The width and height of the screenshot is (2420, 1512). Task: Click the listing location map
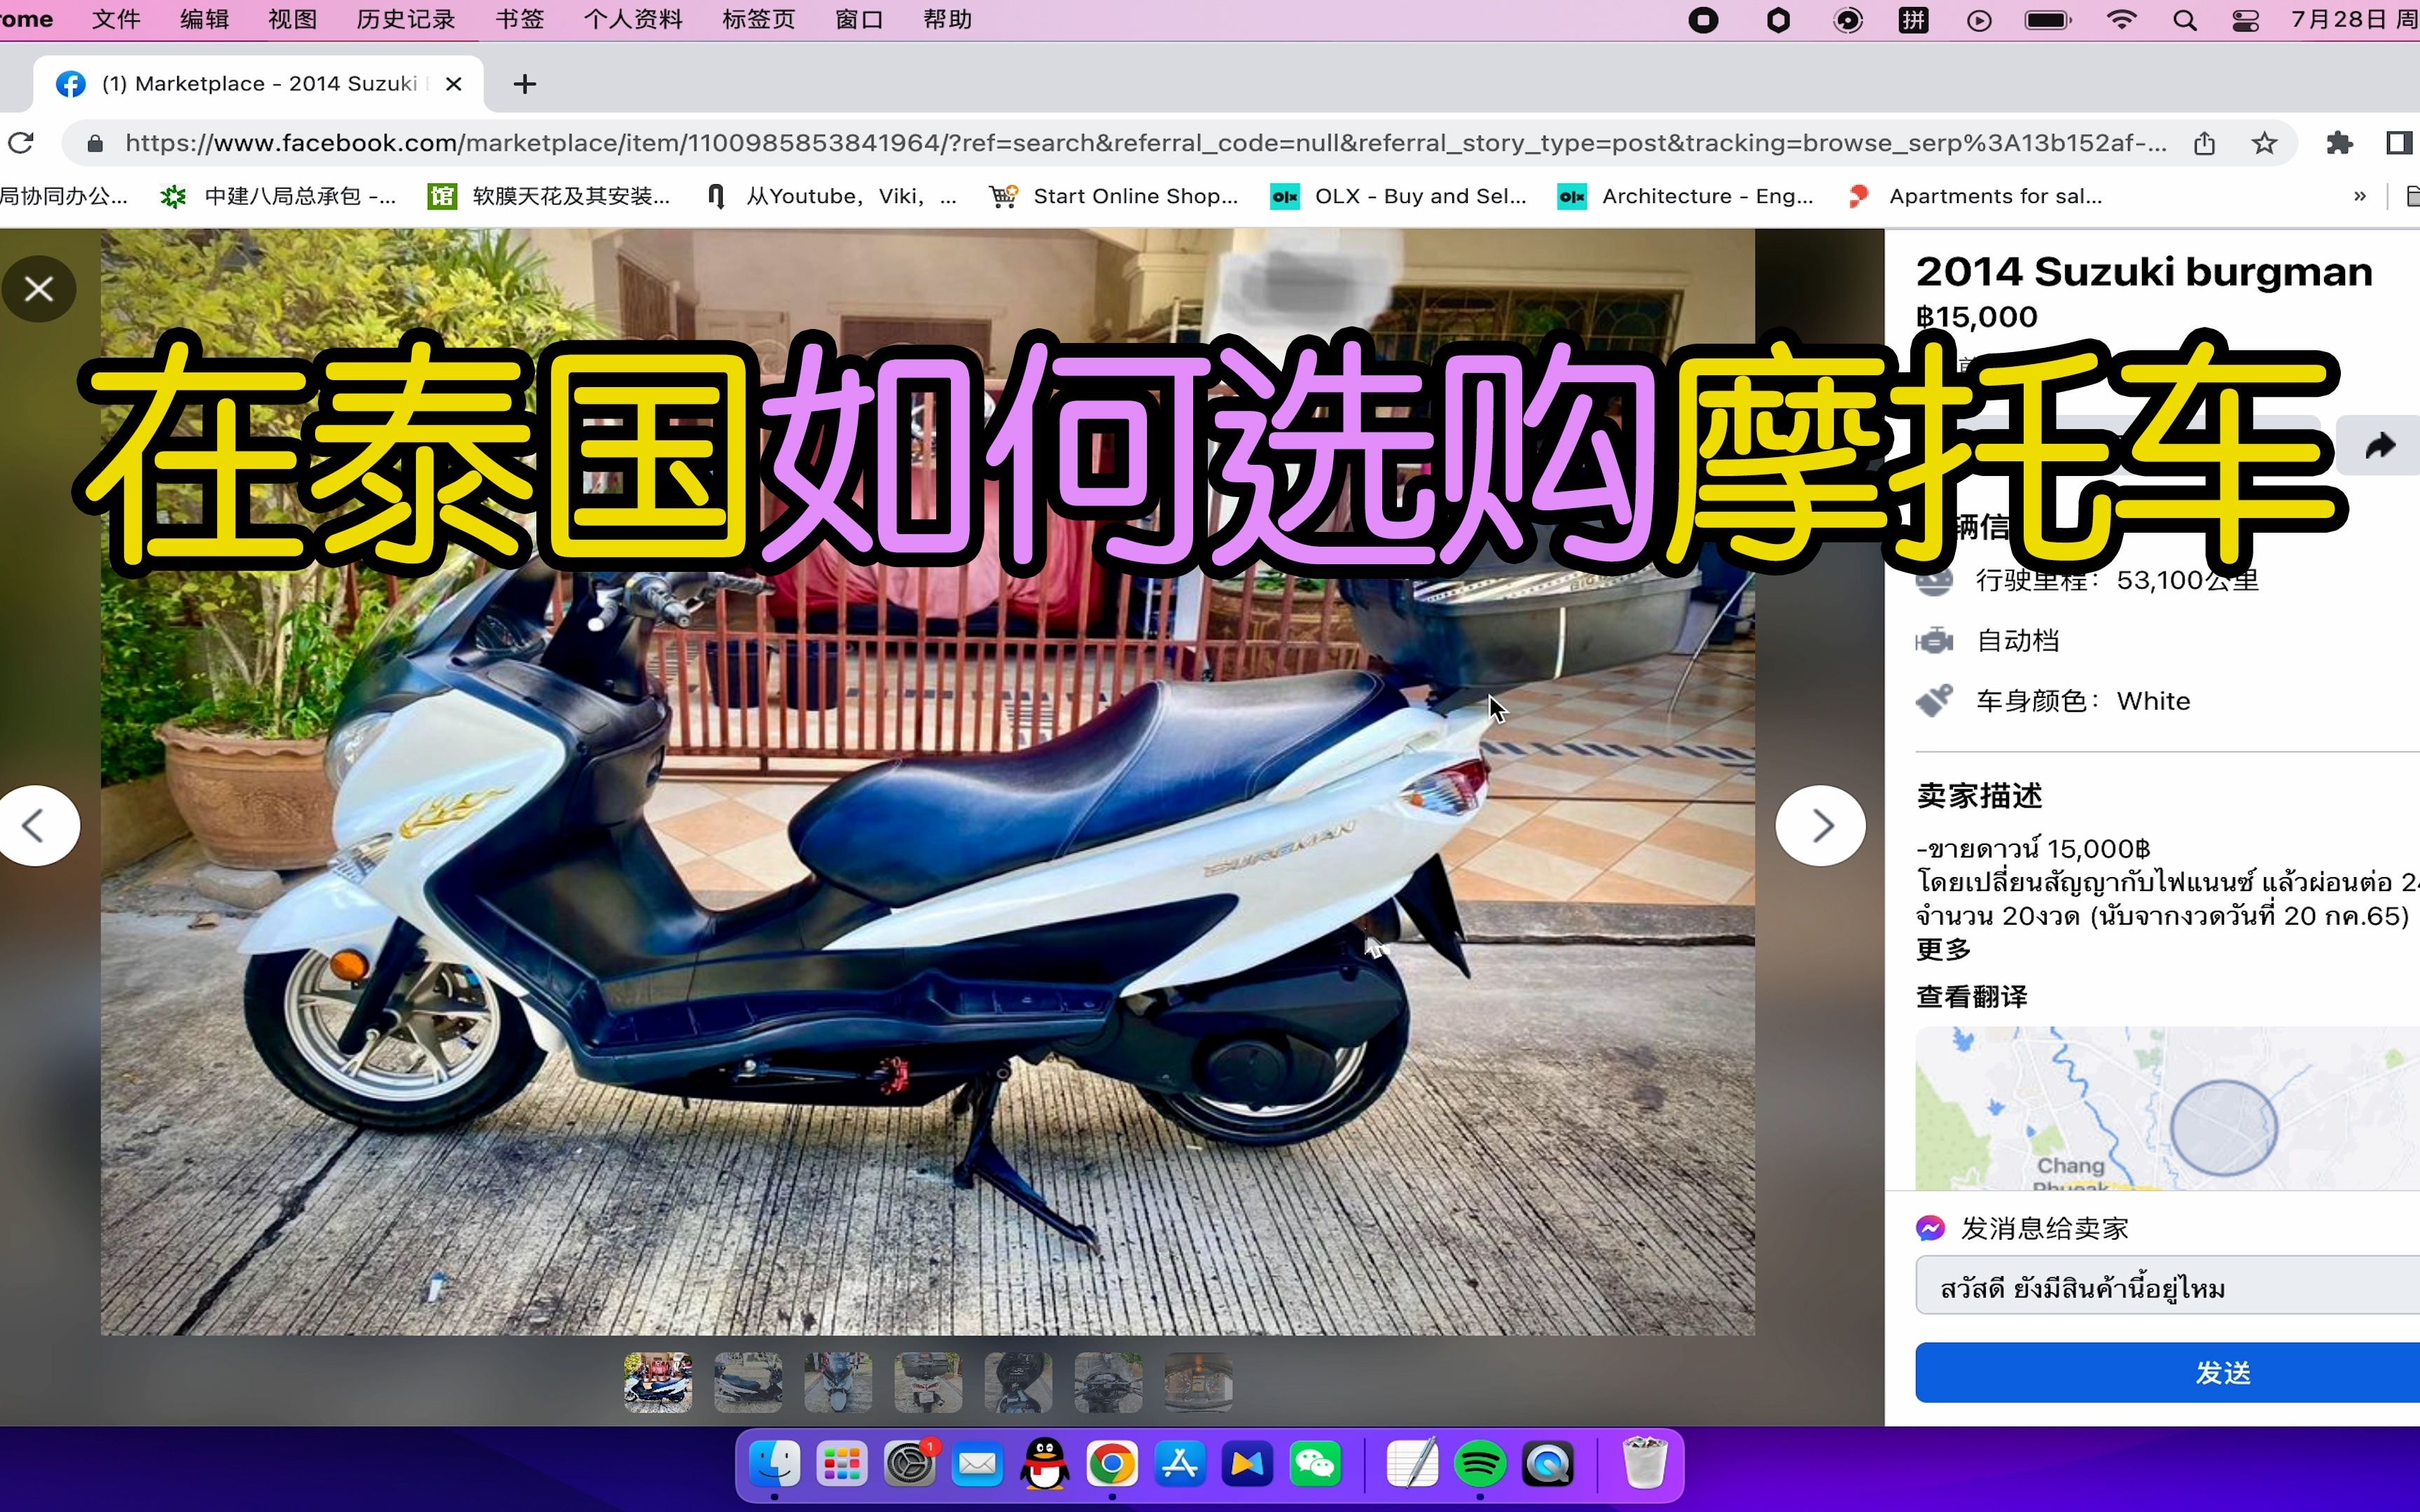pyautogui.click(x=2167, y=1108)
